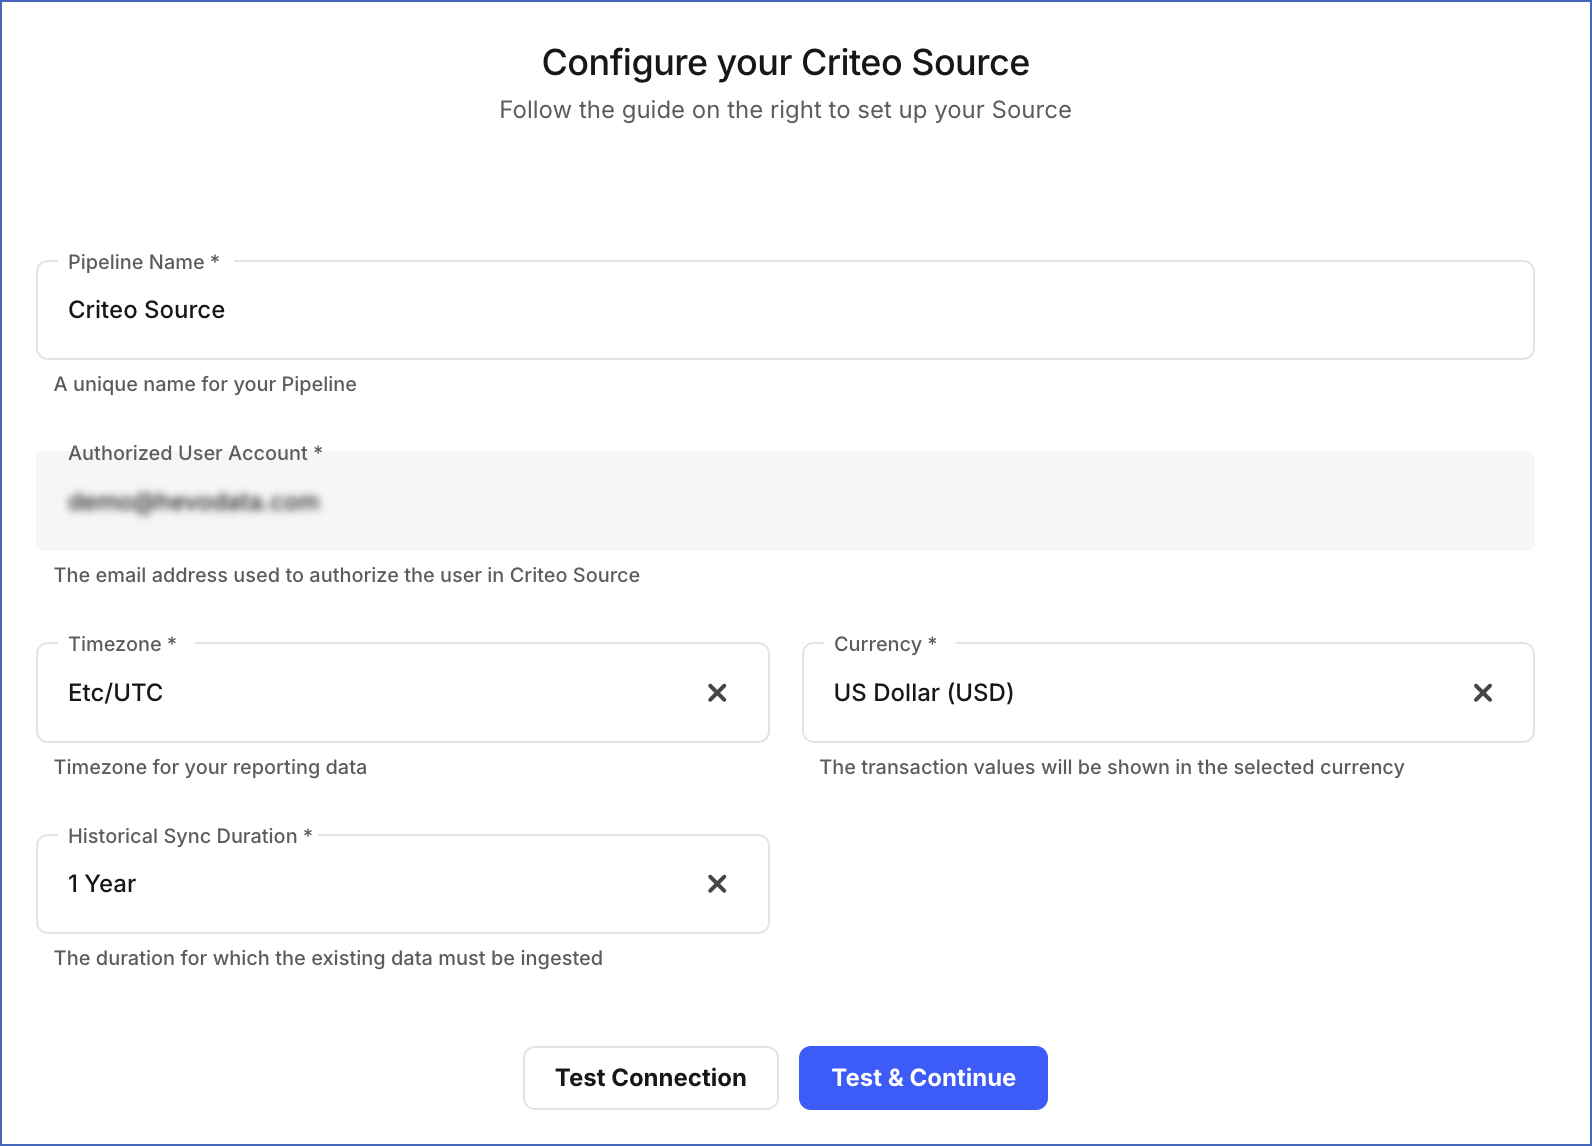Click the Test Connection button
The height and width of the screenshot is (1146, 1592).
pos(651,1078)
